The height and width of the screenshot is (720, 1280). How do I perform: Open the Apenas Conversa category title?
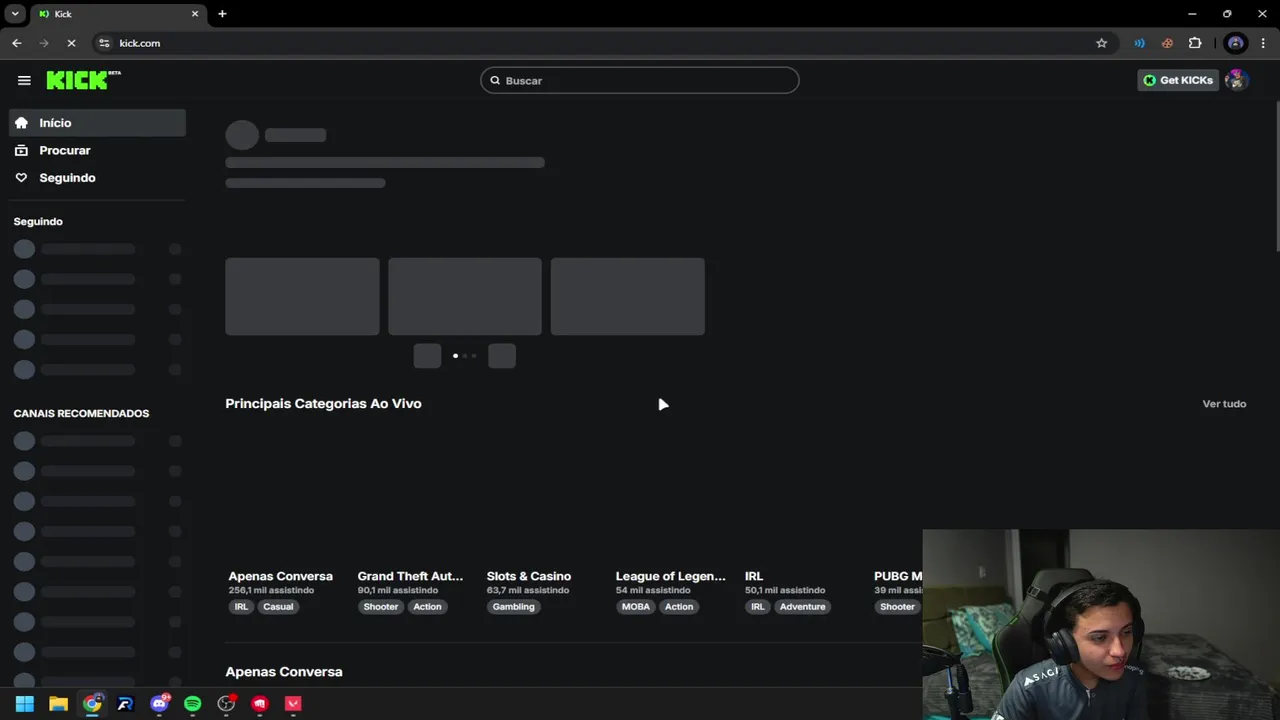tap(280, 576)
